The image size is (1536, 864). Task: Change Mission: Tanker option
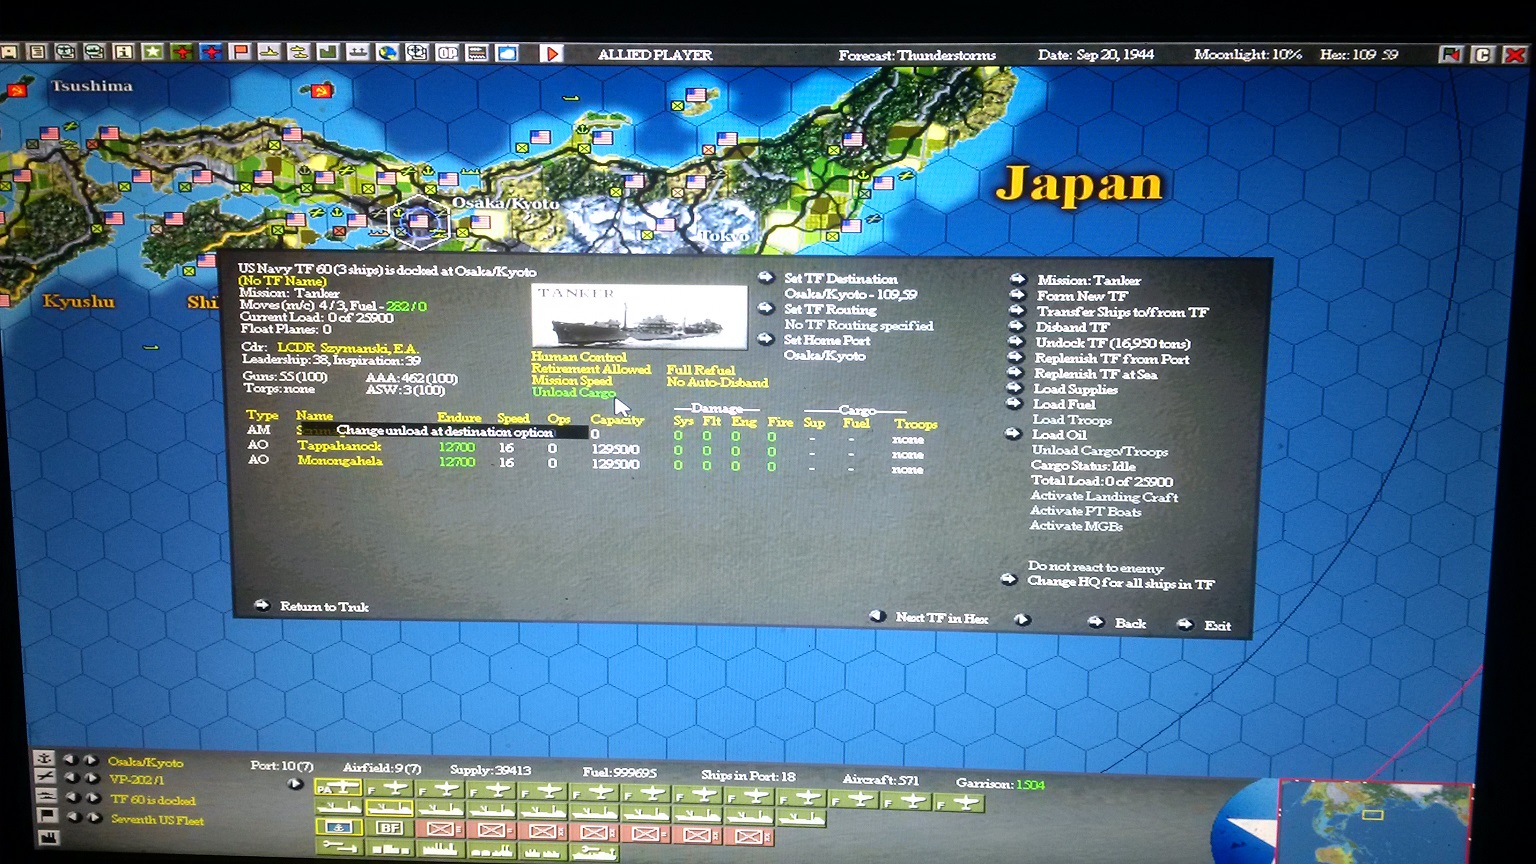(1088, 281)
